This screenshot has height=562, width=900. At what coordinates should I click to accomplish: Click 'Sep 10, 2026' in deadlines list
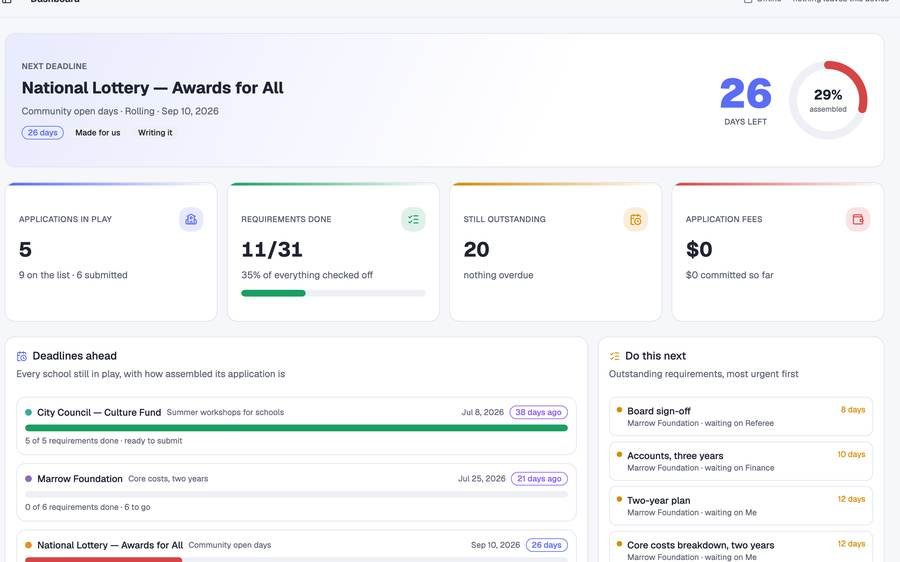pyautogui.click(x=495, y=545)
